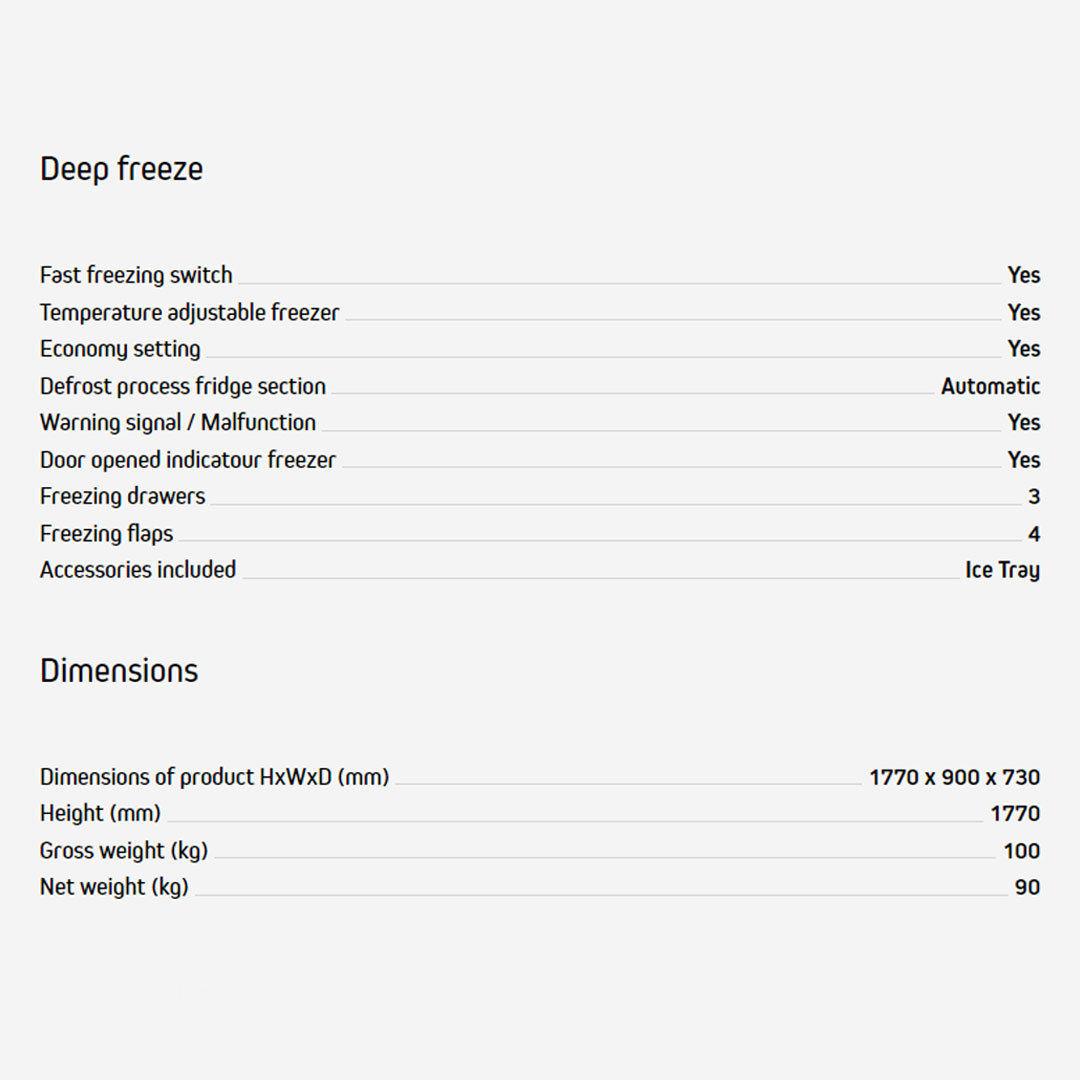Click the Gross weight (kg) label

pyautogui.click(x=124, y=851)
